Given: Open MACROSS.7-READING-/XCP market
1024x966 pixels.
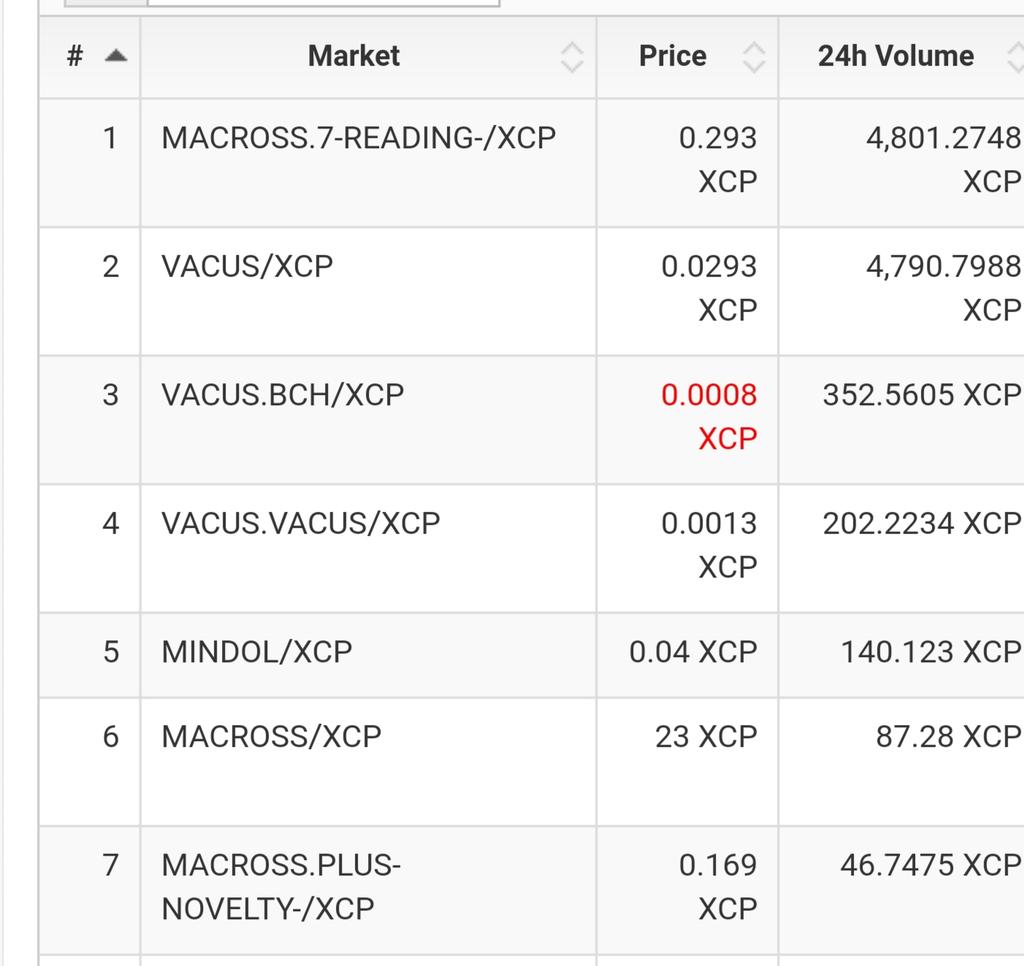Looking at the screenshot, I should pyautogui.click(x=359, y=138).
